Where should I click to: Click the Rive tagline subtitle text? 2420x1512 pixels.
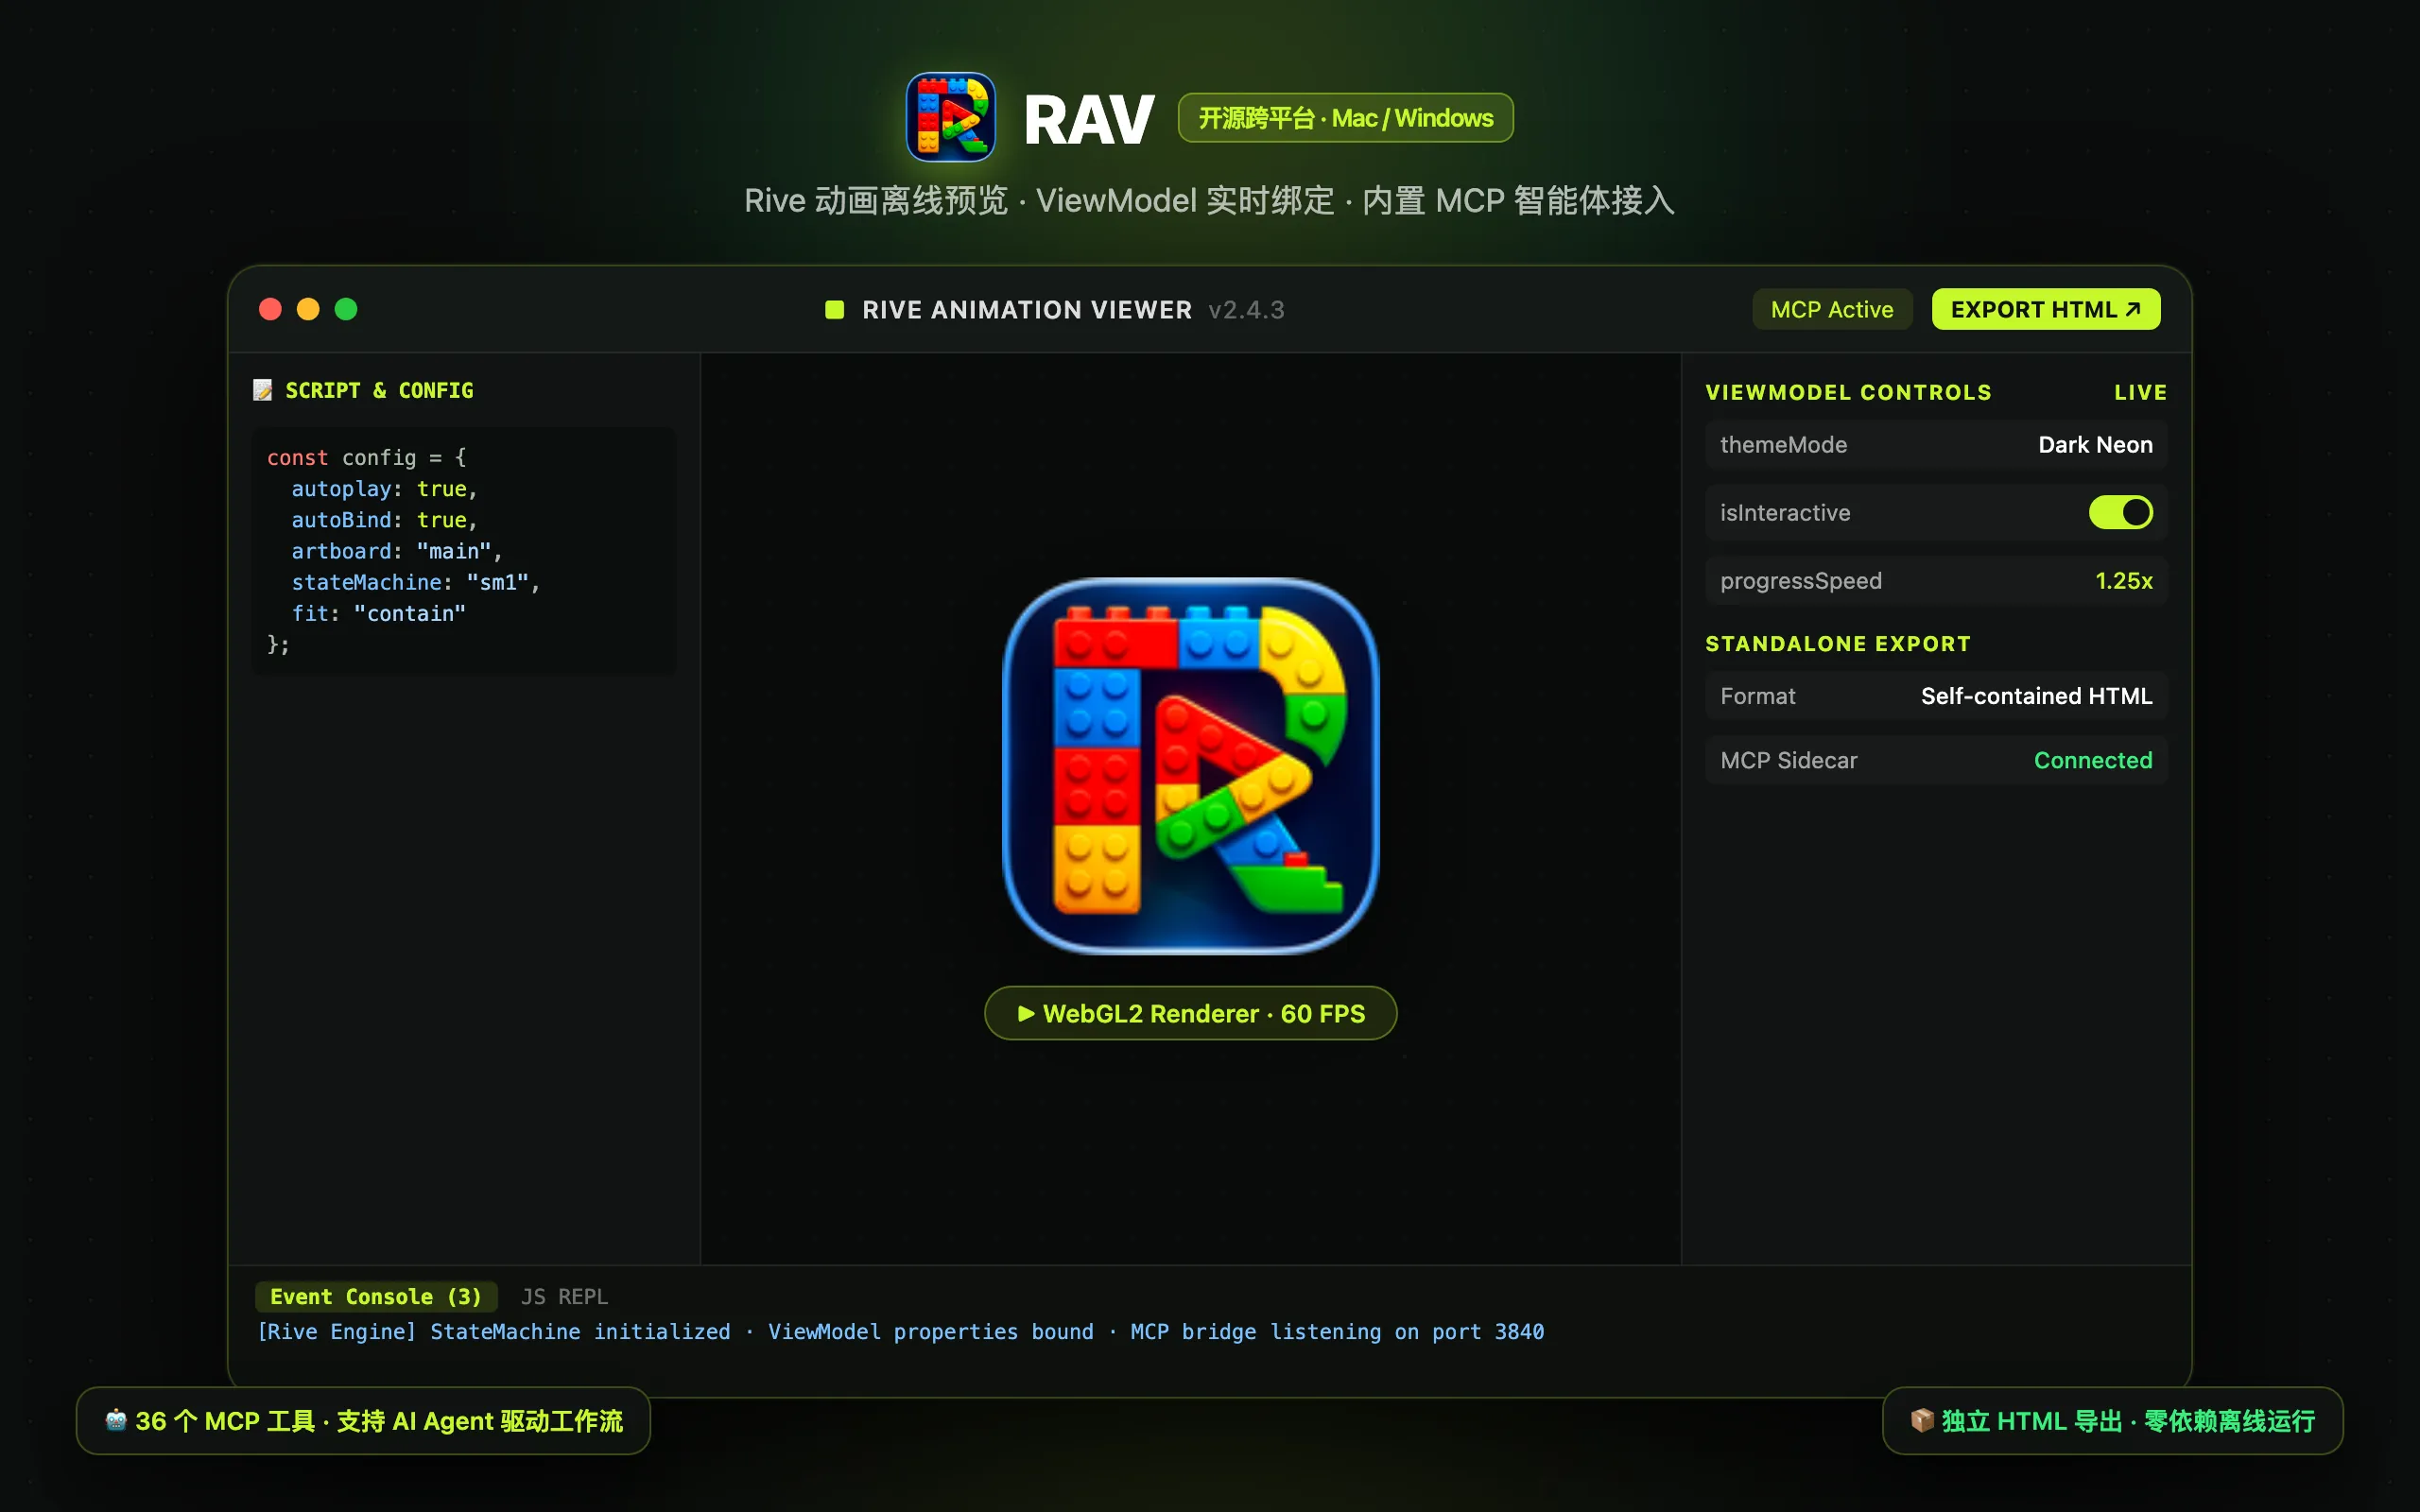[1209, 201]
